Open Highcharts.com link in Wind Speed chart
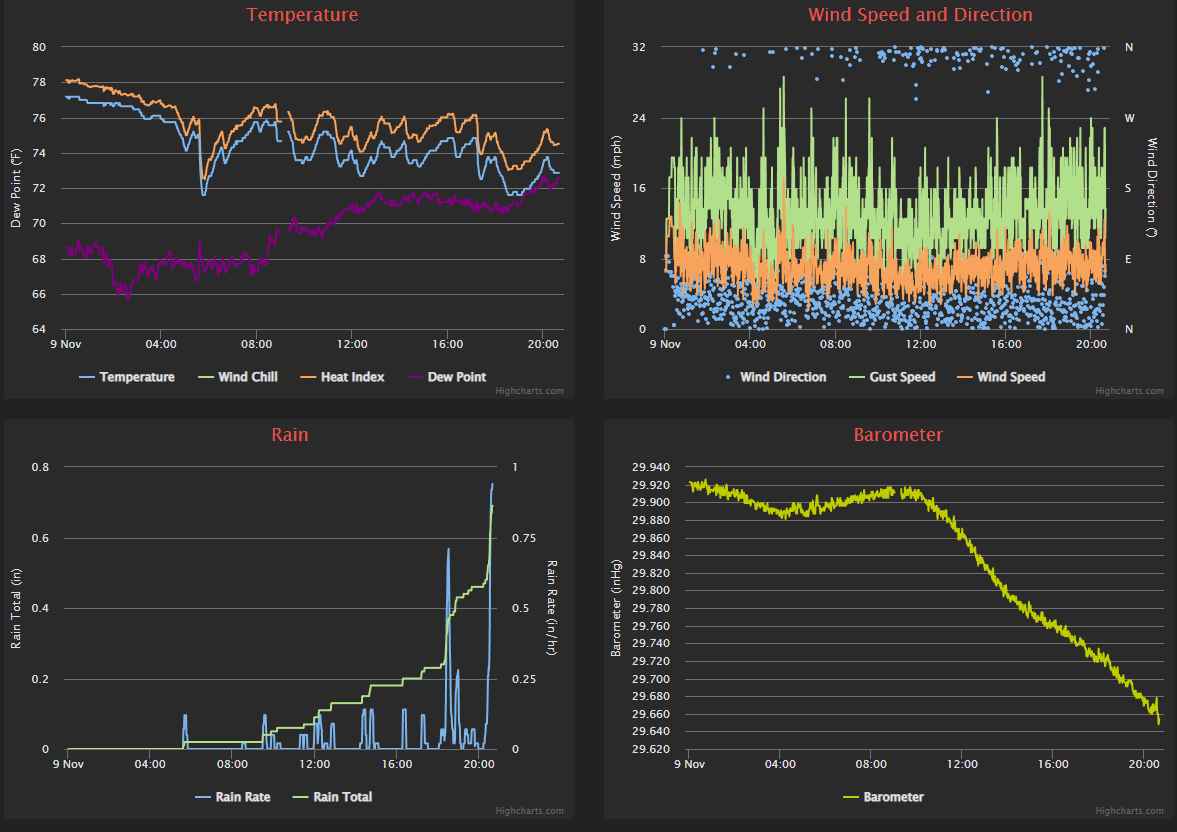 [1129, 390]
